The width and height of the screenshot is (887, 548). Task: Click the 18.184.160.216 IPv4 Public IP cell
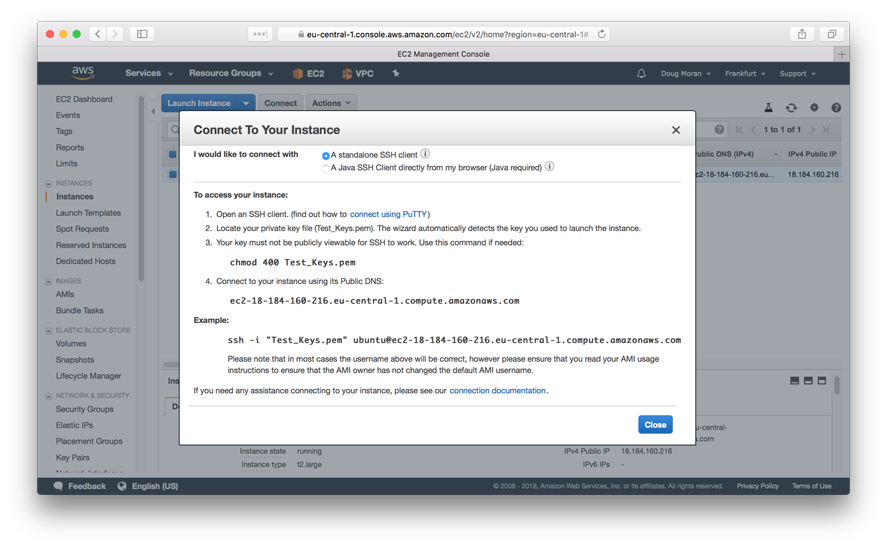pos(813,174)
